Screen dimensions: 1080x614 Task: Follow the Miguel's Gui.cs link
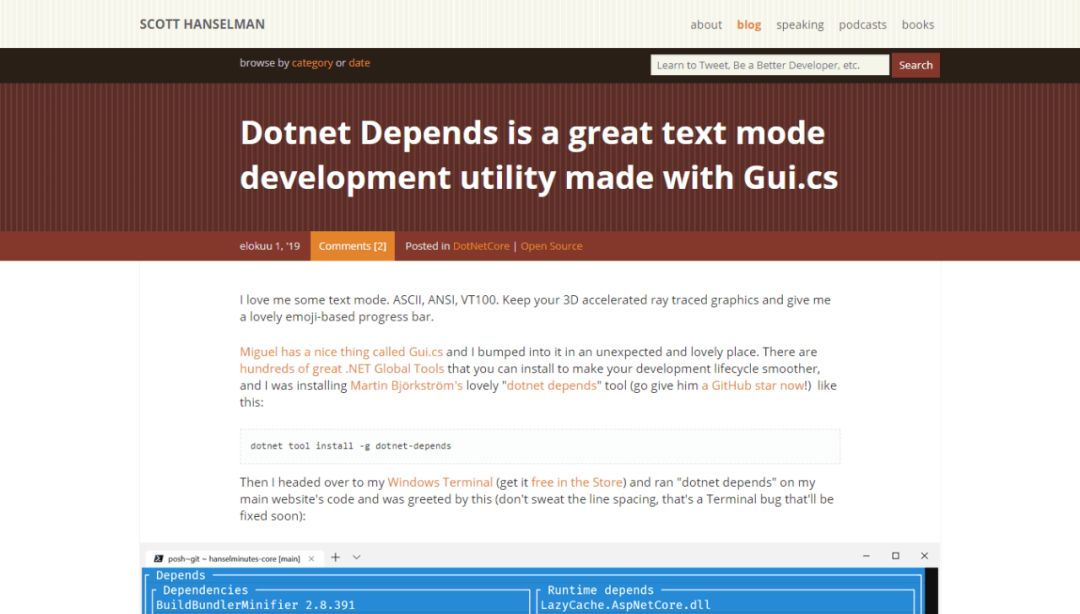tap(341, 351)
